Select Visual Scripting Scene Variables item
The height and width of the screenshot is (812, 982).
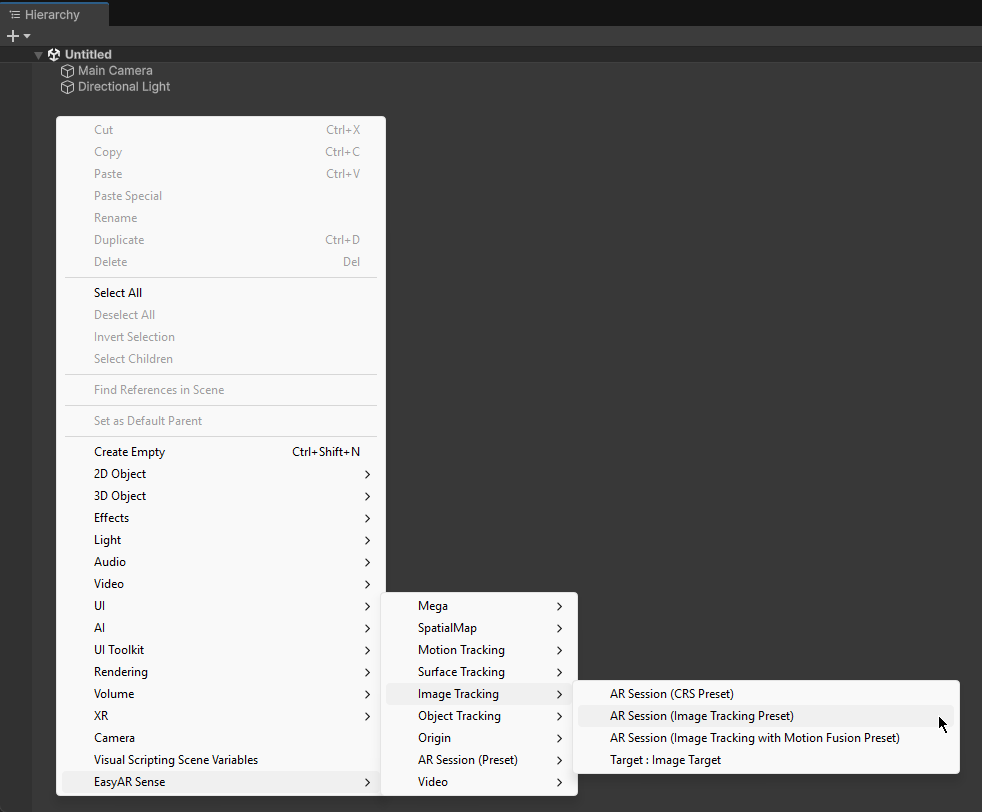(175, 760)
